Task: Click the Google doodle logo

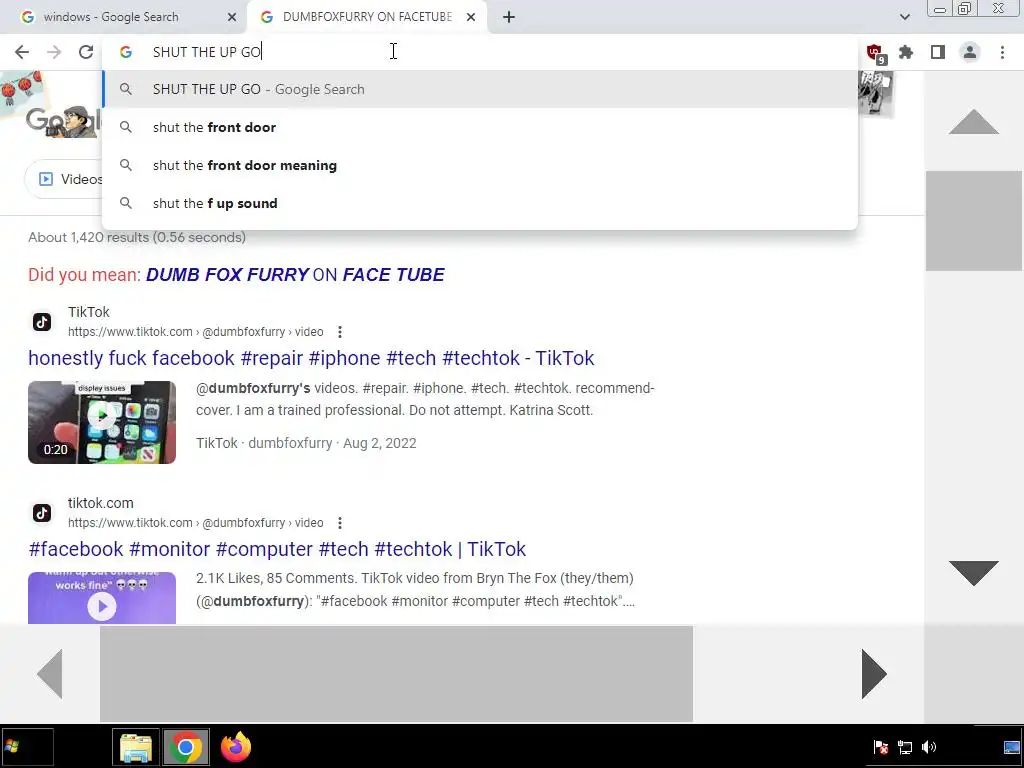Action: [x=63, y=121]
